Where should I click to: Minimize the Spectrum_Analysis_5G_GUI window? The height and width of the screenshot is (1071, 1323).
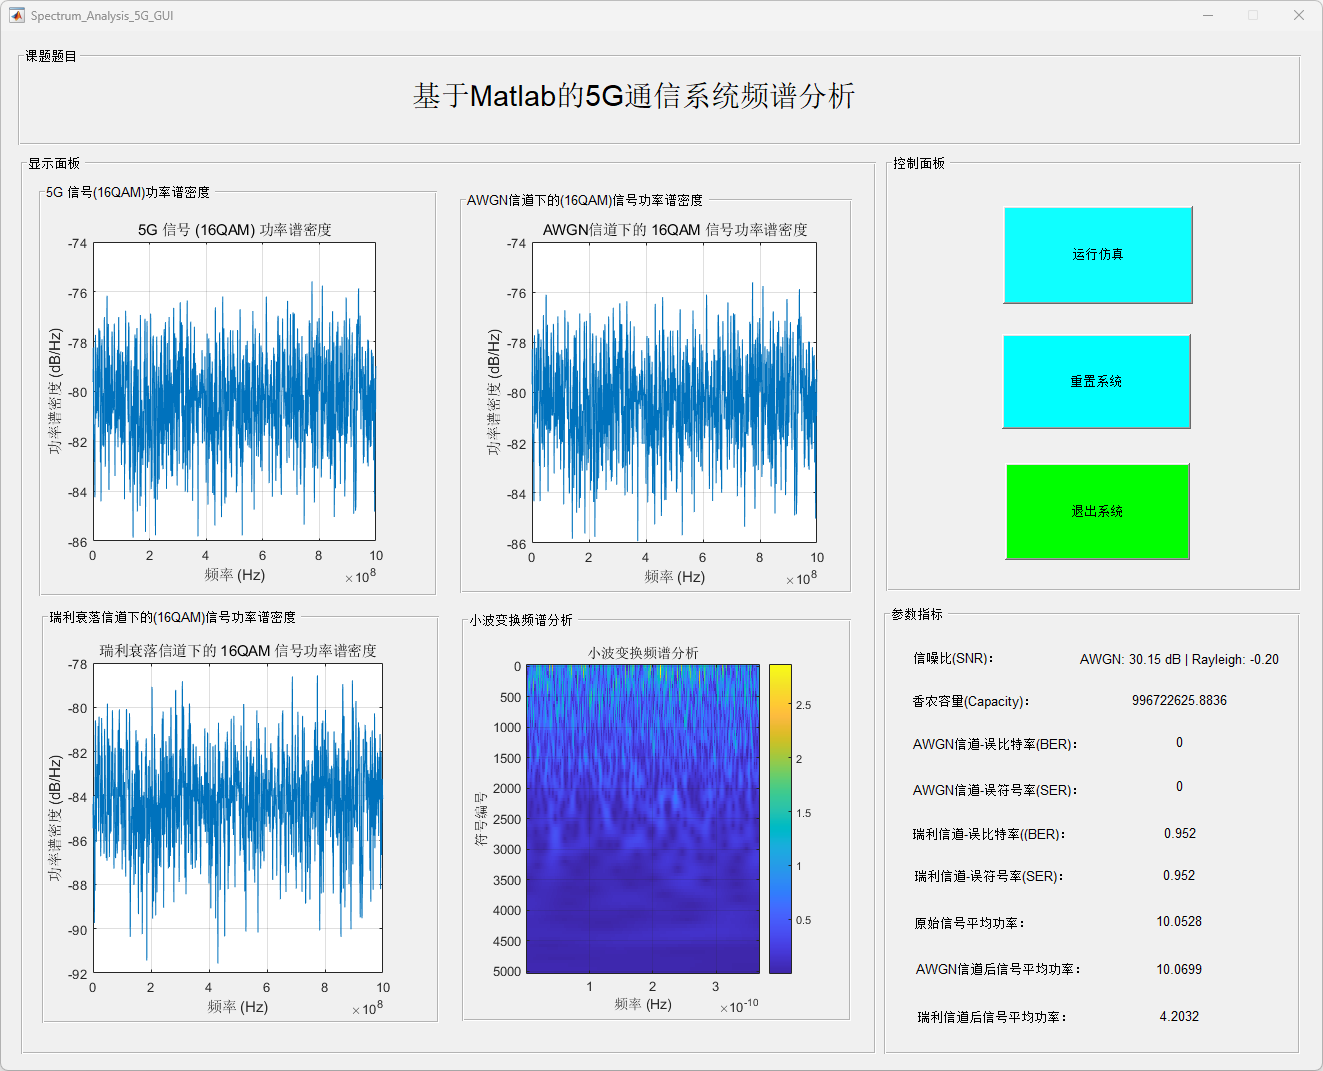pyautogui.click(x=1208, y=15)
